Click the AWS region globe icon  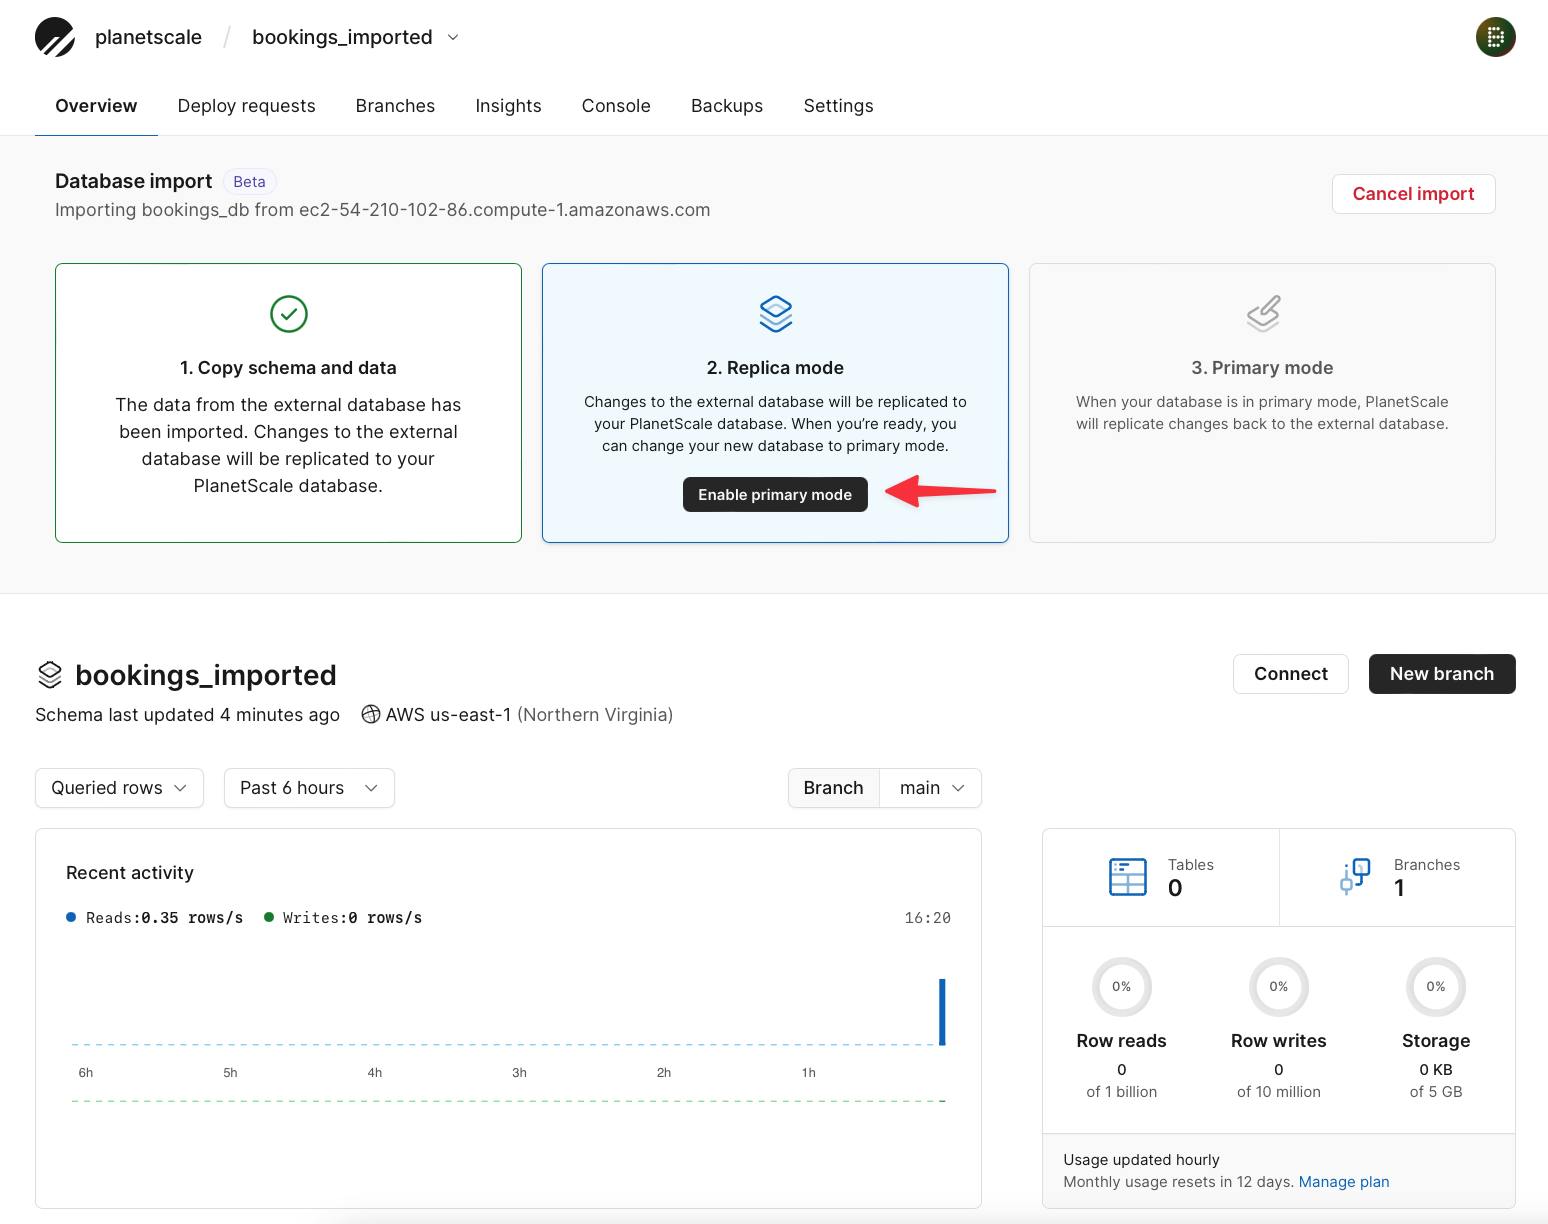(370, 715)
